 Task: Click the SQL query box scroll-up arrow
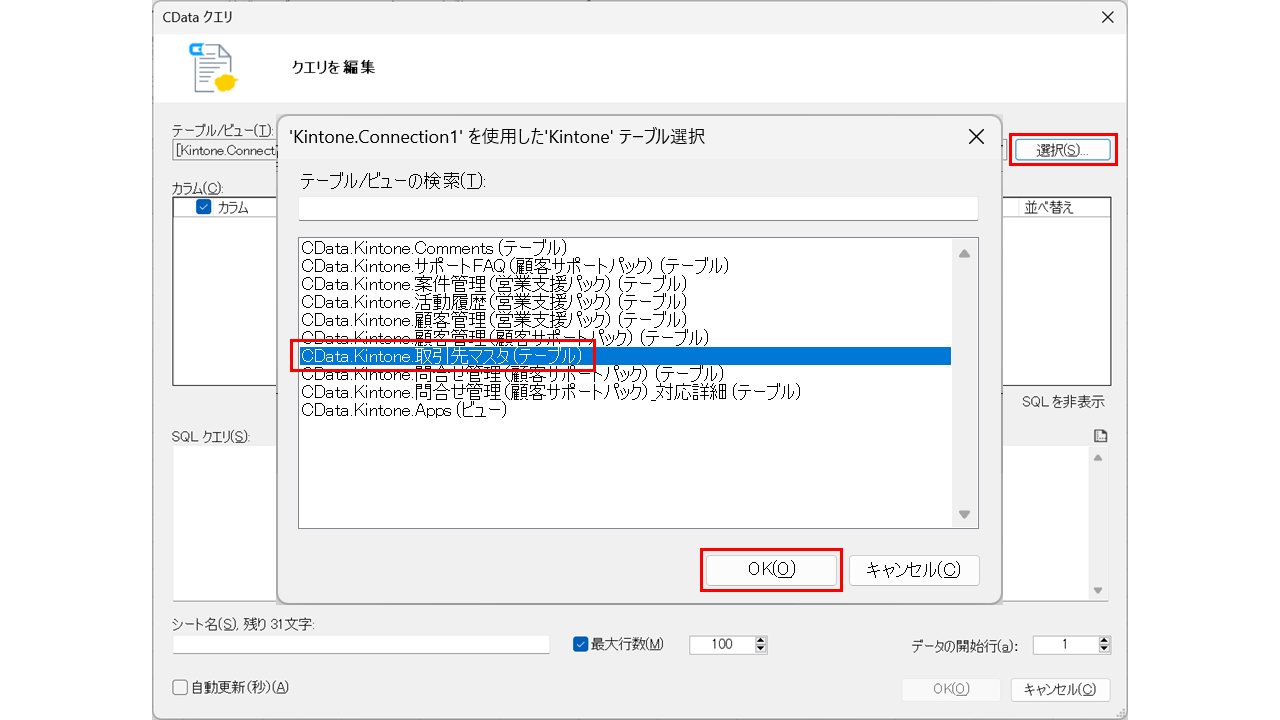click(1098, 458)
